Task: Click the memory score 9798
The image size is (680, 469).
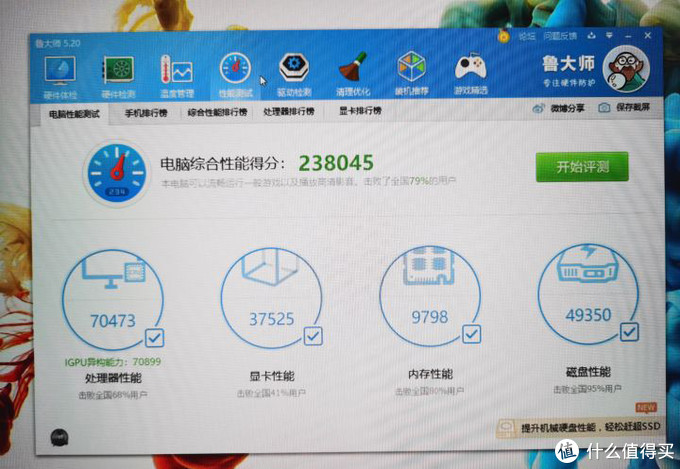Action: click(x=430, y=317)
